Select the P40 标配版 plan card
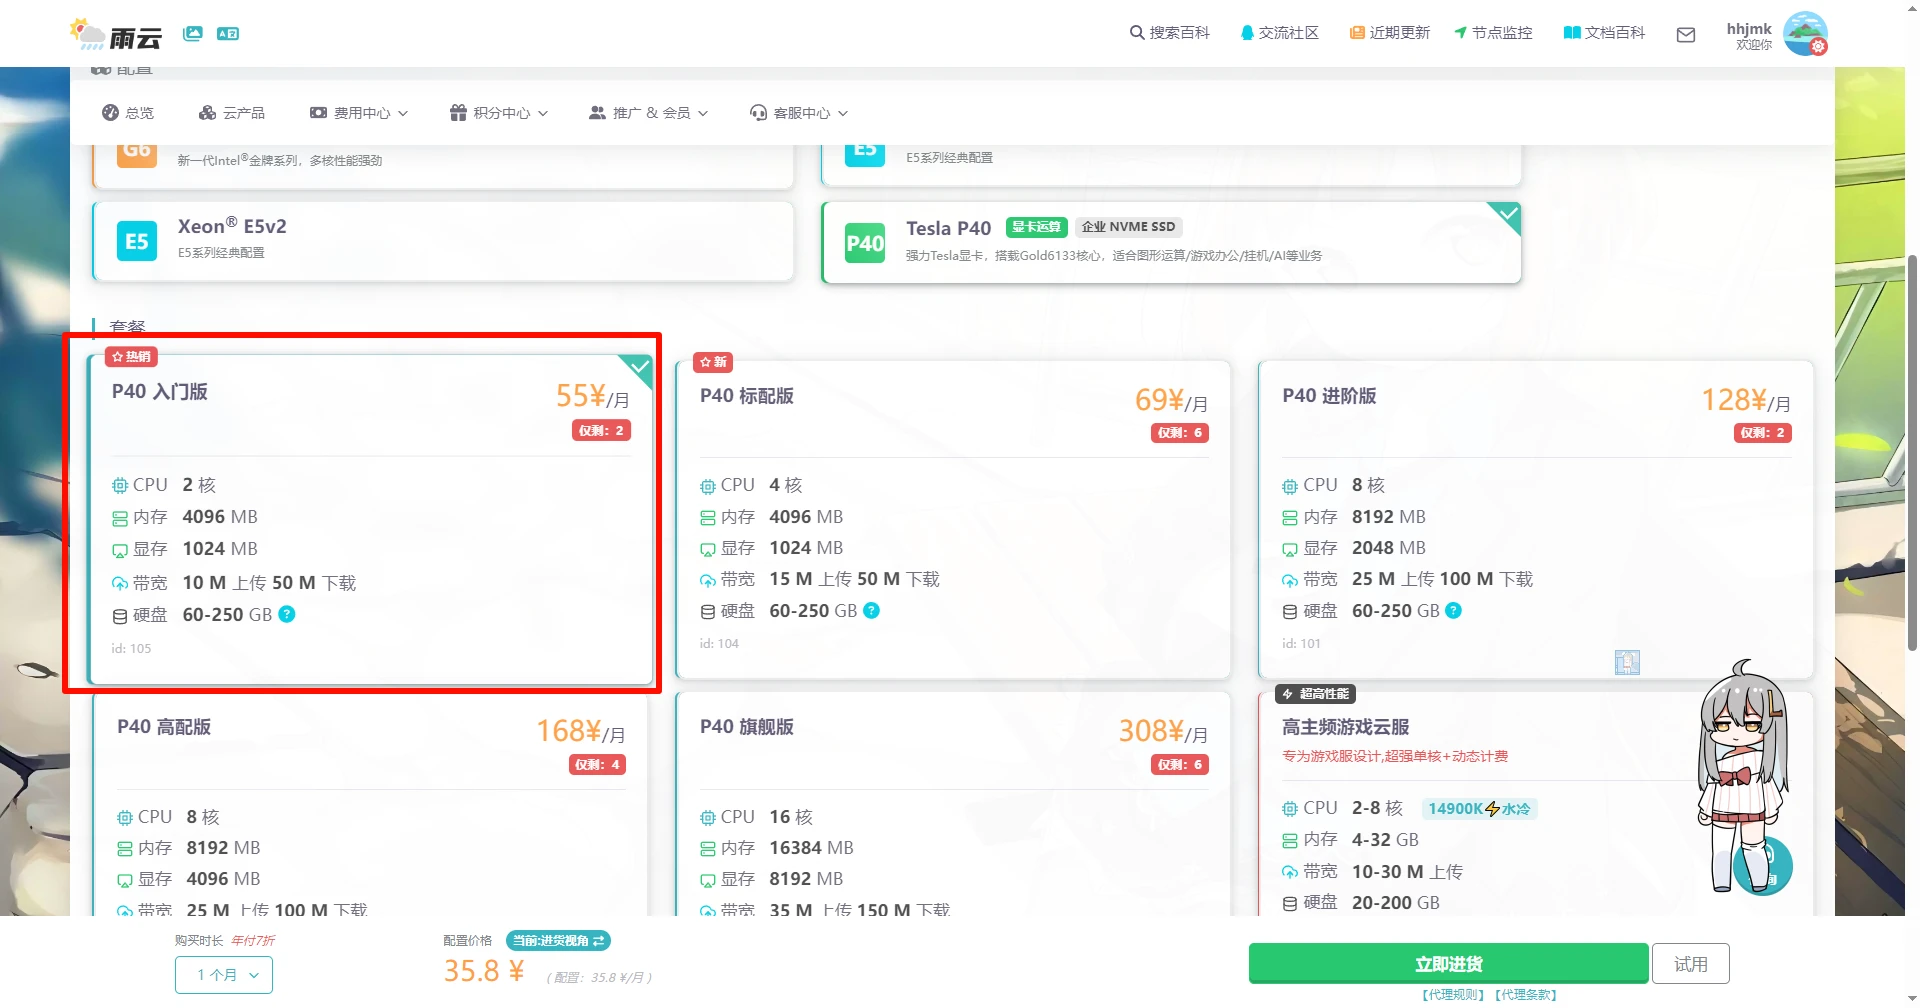Viewport: 1920px width, 1008px height. 952,519
